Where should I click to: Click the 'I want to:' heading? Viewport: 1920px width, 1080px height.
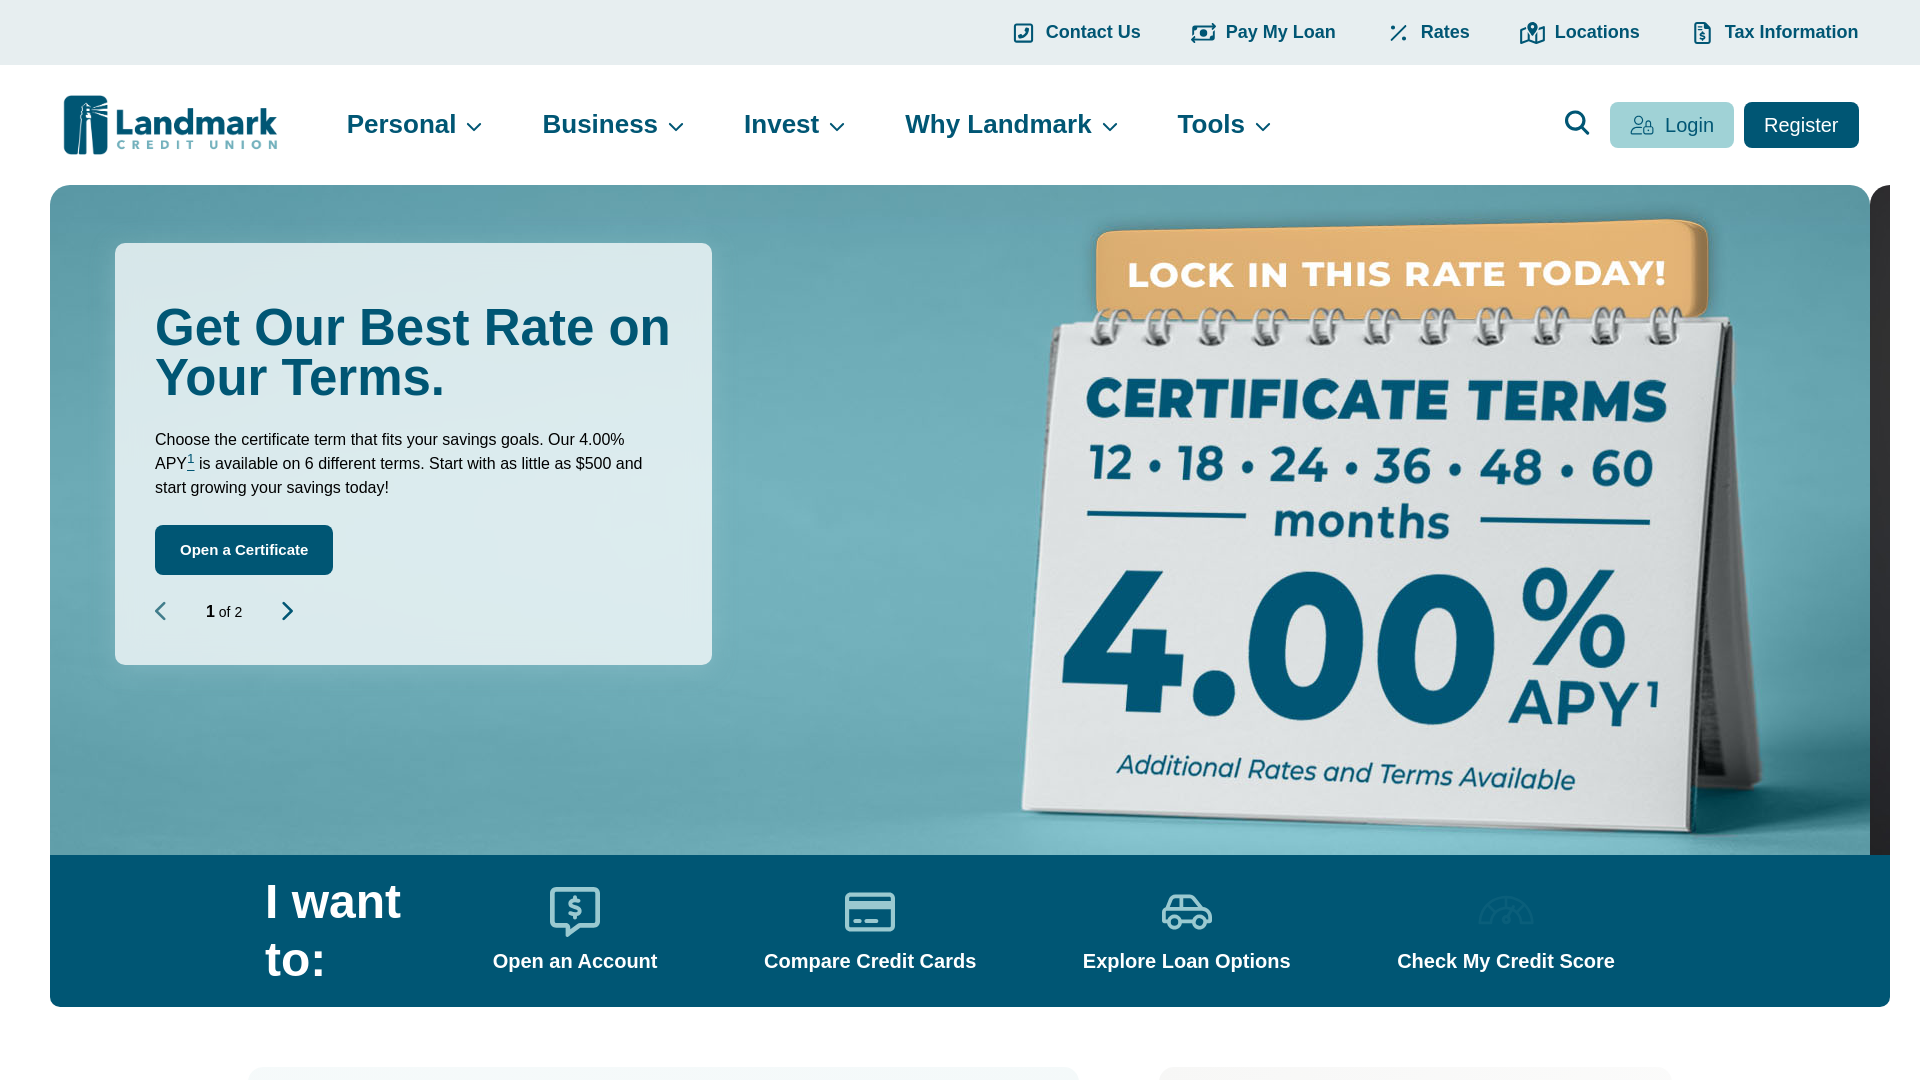[333, 931]
